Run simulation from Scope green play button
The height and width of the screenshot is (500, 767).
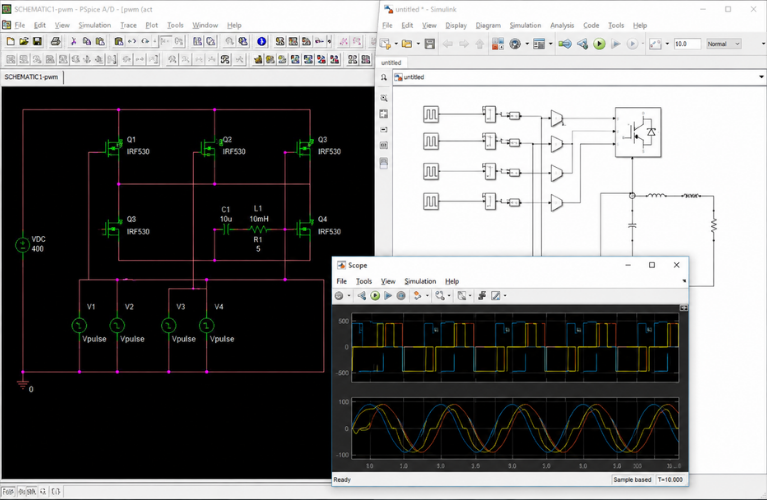[375, 295]
